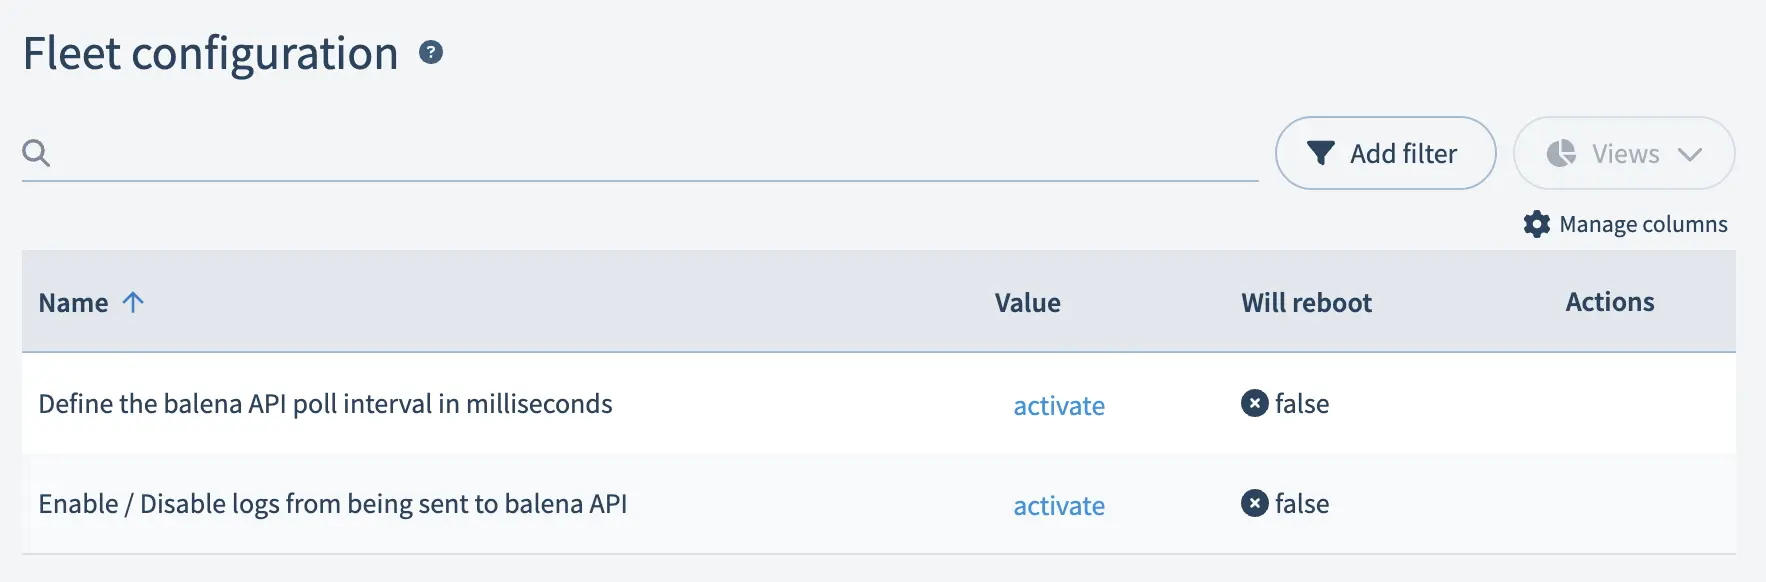Screen dimensions: 1766x582
Task: Click the Actions column header
Action: point(1609,302)
